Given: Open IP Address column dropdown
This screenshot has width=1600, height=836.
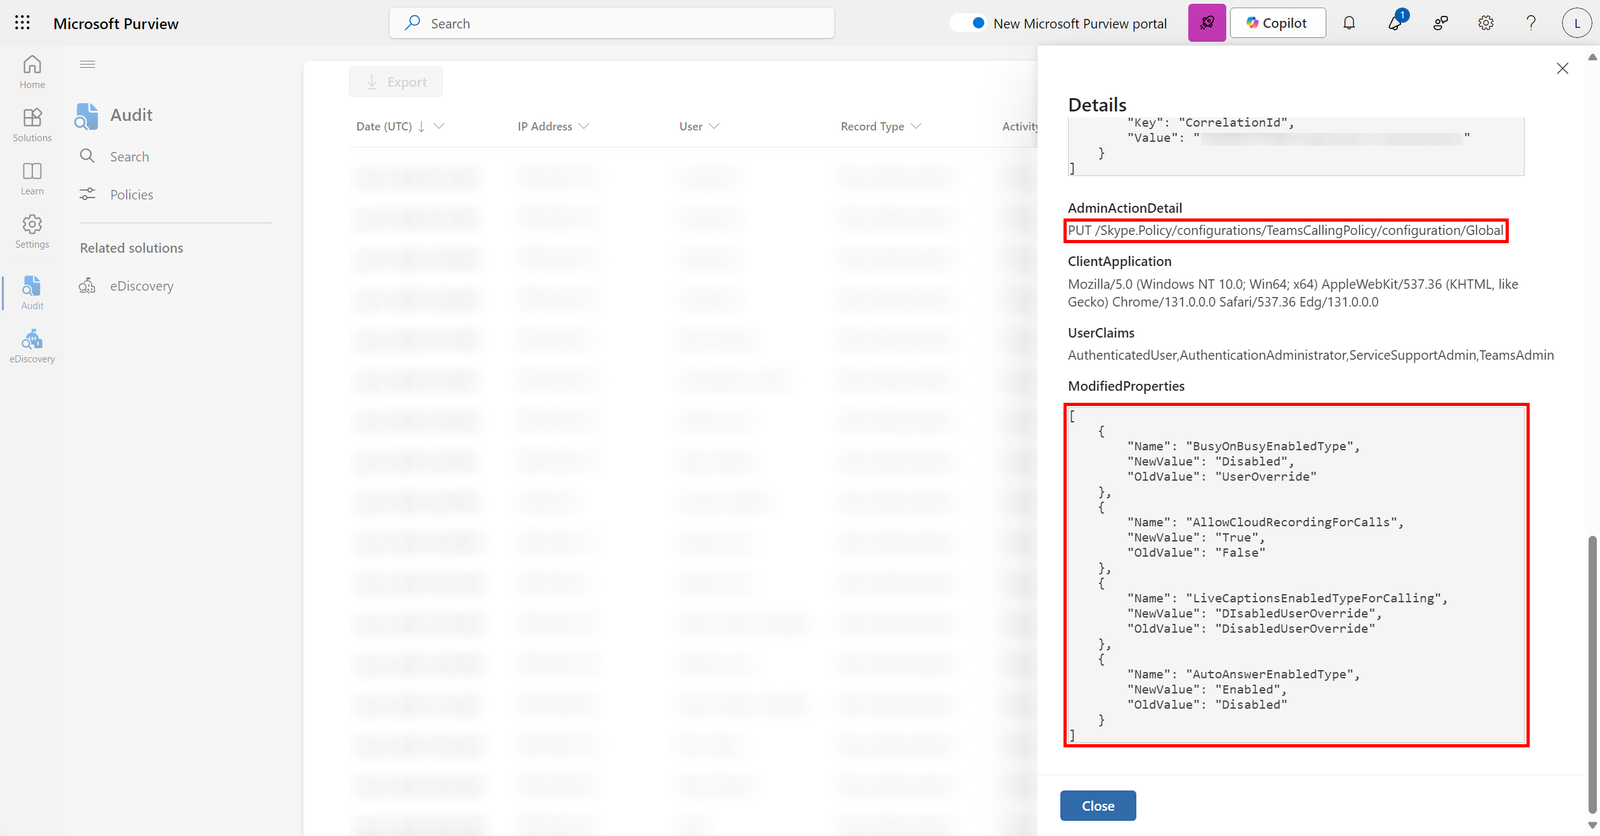Looking at the screenshot, I should [x=584, y=126].
